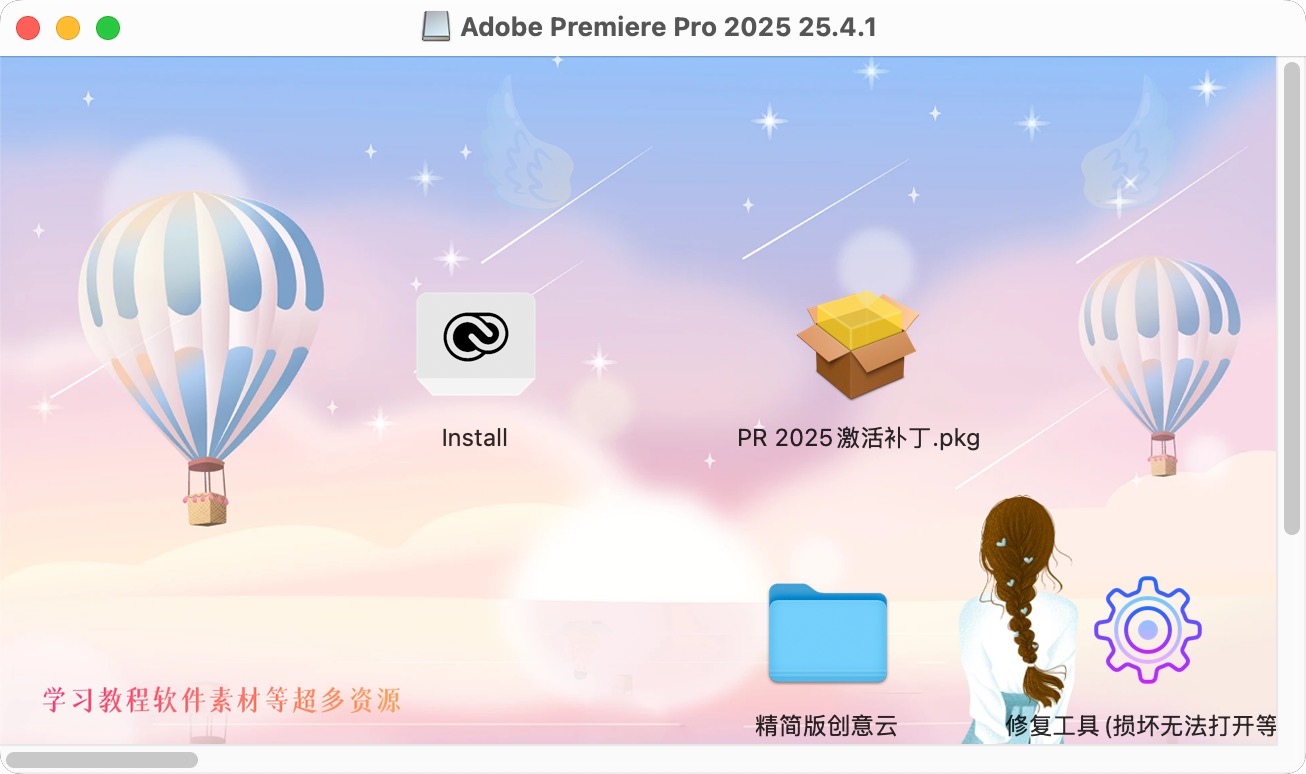Viewport: 1306px width, 774px height.
Task: Click the horizontal scrollbar track right of thumb
Action: point(738,760)
